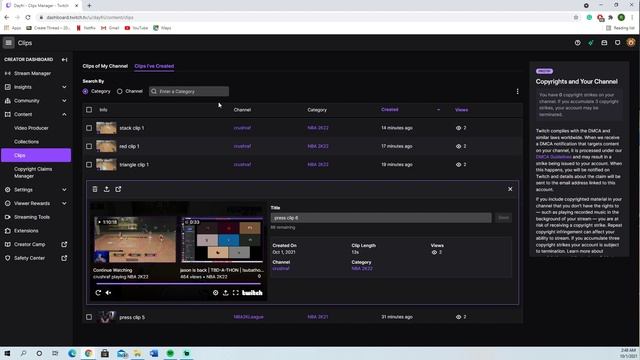The height and width of the screenshot is (360, 640).
Task: Click the Save title button
Action: tap(503, 218)
